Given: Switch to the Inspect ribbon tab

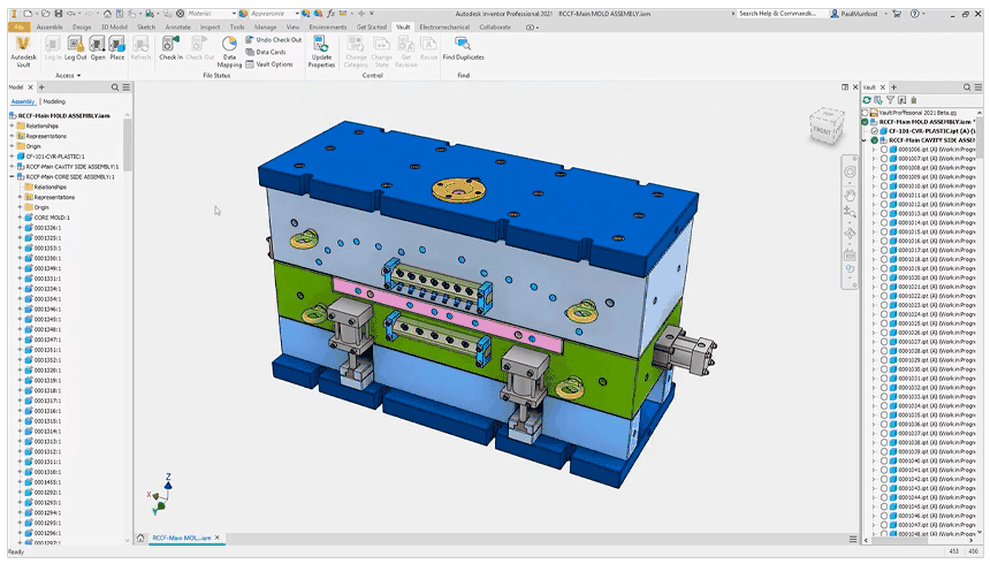Looking at the screenshot, I should pyautogui.click(x=210, y=27).
